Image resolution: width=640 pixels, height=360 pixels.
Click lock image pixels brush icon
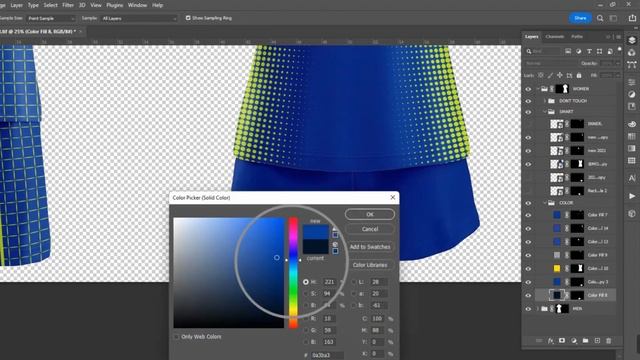pyautogui.click(x=550, y=76)
